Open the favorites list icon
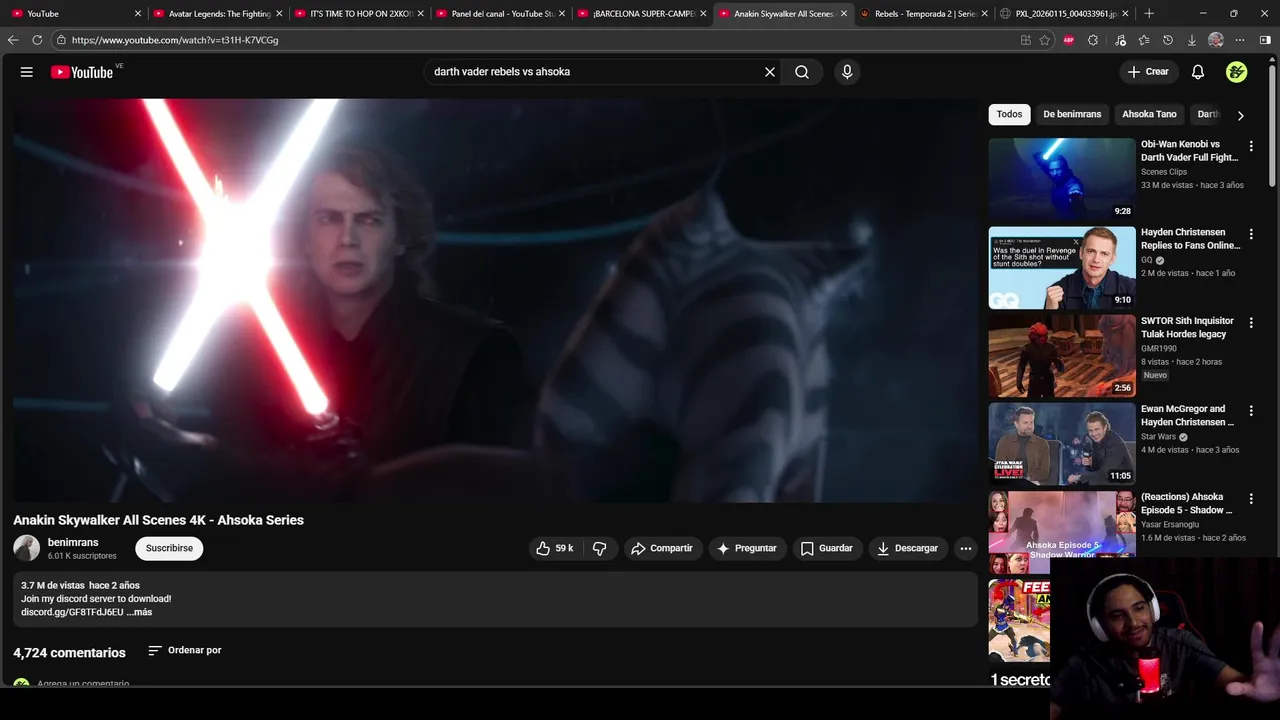 click(x=1144, y=40)
